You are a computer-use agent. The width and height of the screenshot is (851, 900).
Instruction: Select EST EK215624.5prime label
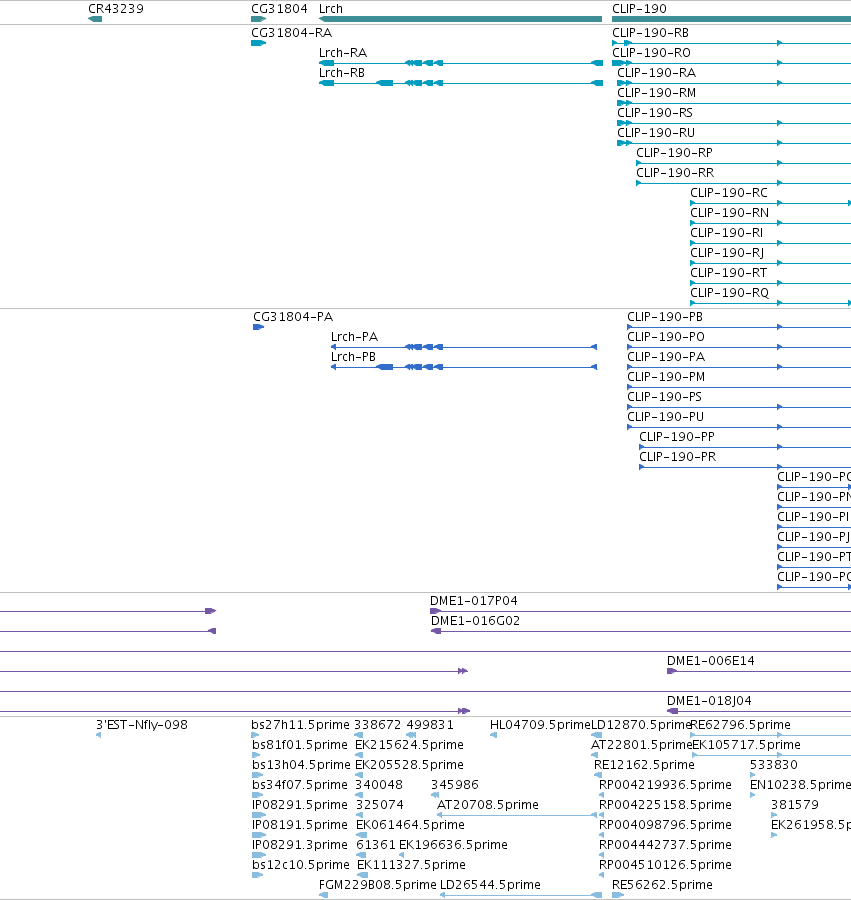[x=409, y=745]
